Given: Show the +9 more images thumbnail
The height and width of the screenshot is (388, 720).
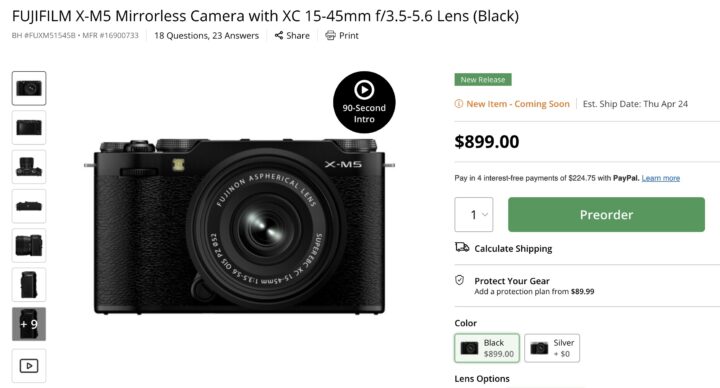Looking at the screenshot, I should 29,324.
